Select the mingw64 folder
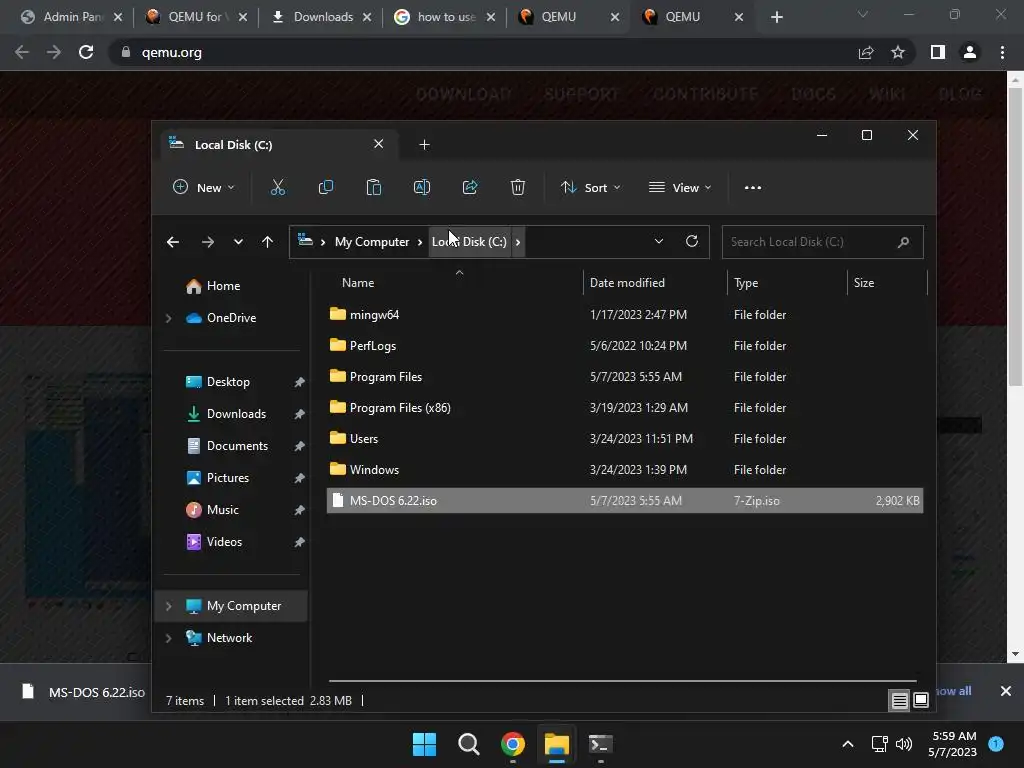Viewport: 1024px width, 768px height. click(625, 315)
